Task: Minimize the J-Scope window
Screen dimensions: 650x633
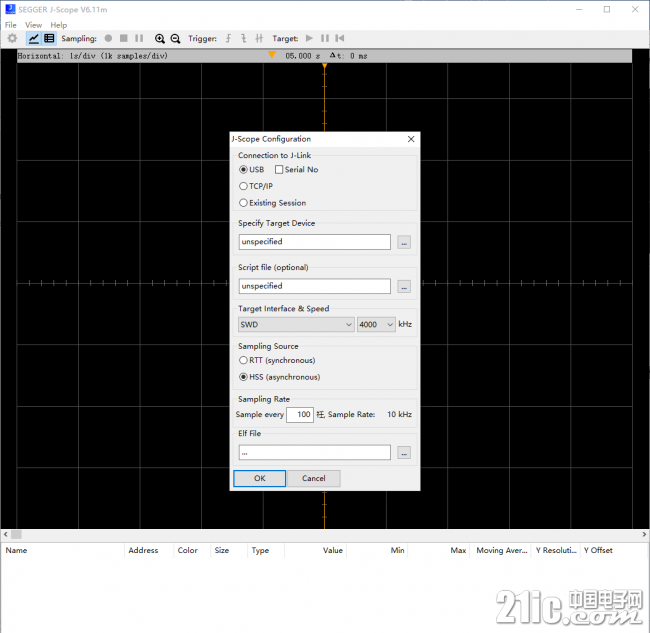Action: click(x=579, y=9)
